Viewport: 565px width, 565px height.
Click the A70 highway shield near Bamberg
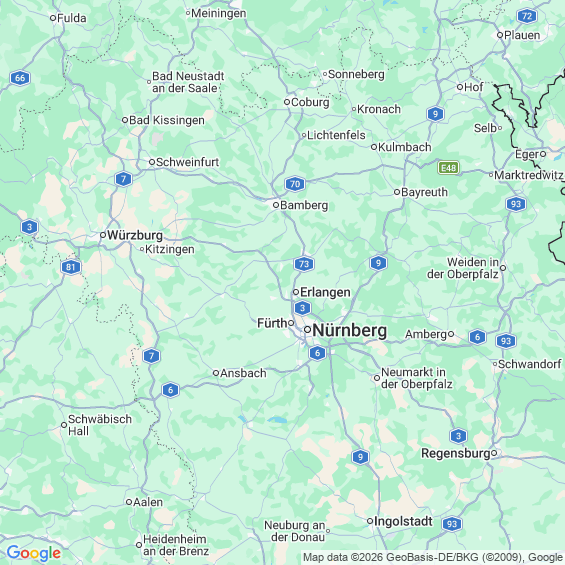coord(295,184)
